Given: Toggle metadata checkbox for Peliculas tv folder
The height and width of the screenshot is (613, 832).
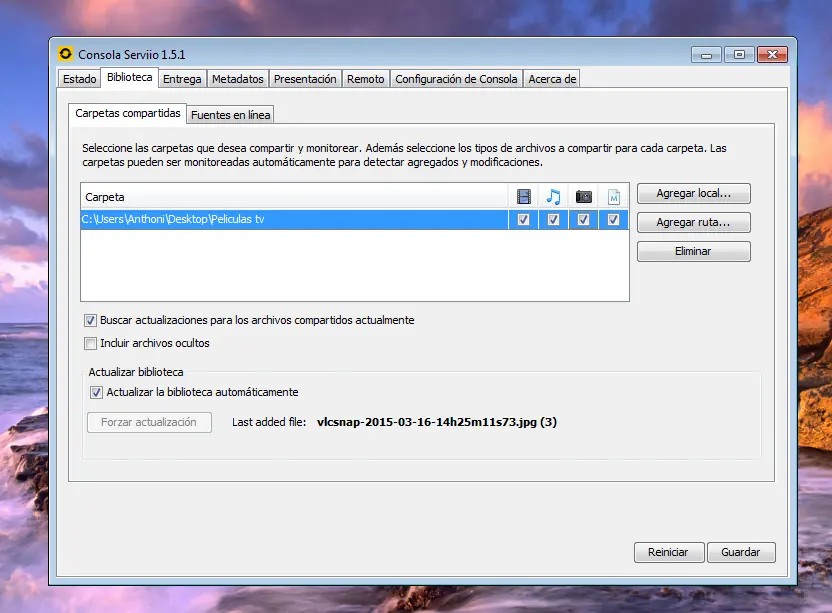Looking at the screenshot, I should point(613,219).
